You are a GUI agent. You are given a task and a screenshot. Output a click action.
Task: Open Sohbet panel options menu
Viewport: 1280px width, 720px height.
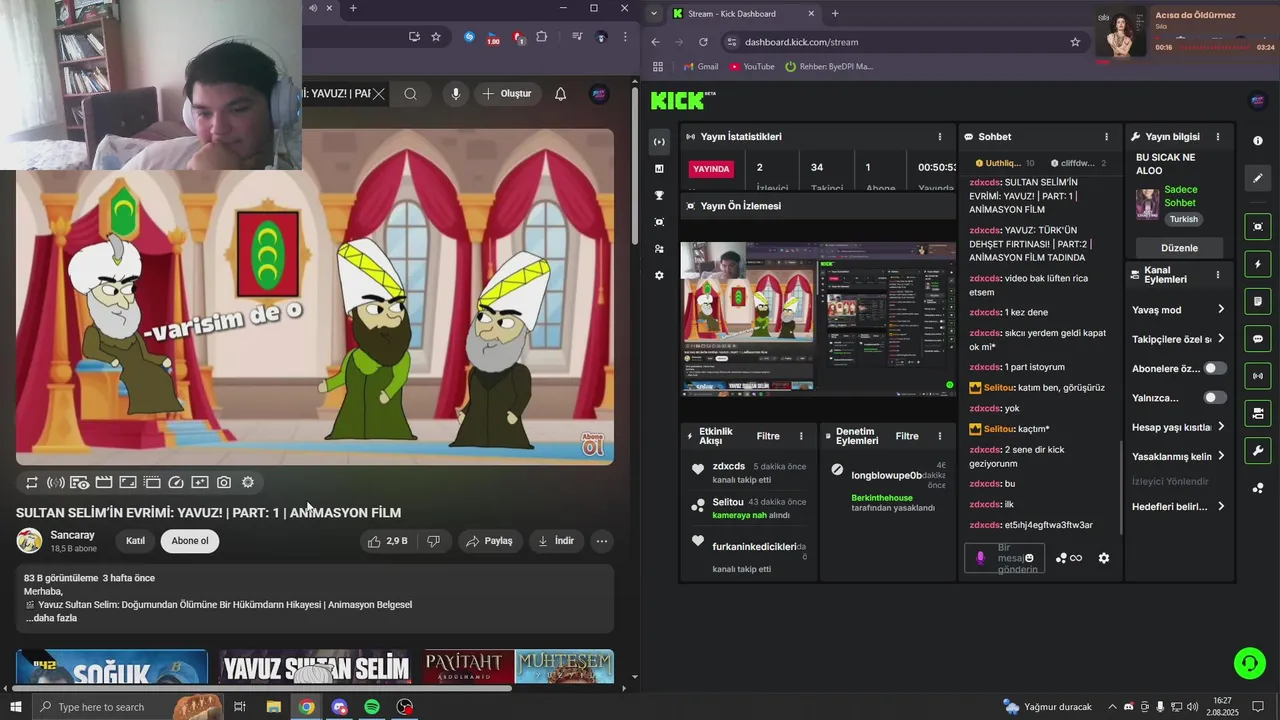coord(1106,137)
